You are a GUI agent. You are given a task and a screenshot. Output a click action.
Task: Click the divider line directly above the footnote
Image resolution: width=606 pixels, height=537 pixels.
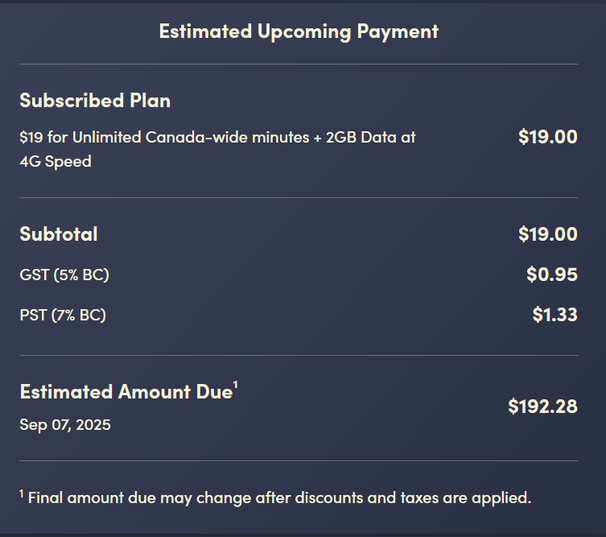[x=298, y=461]
